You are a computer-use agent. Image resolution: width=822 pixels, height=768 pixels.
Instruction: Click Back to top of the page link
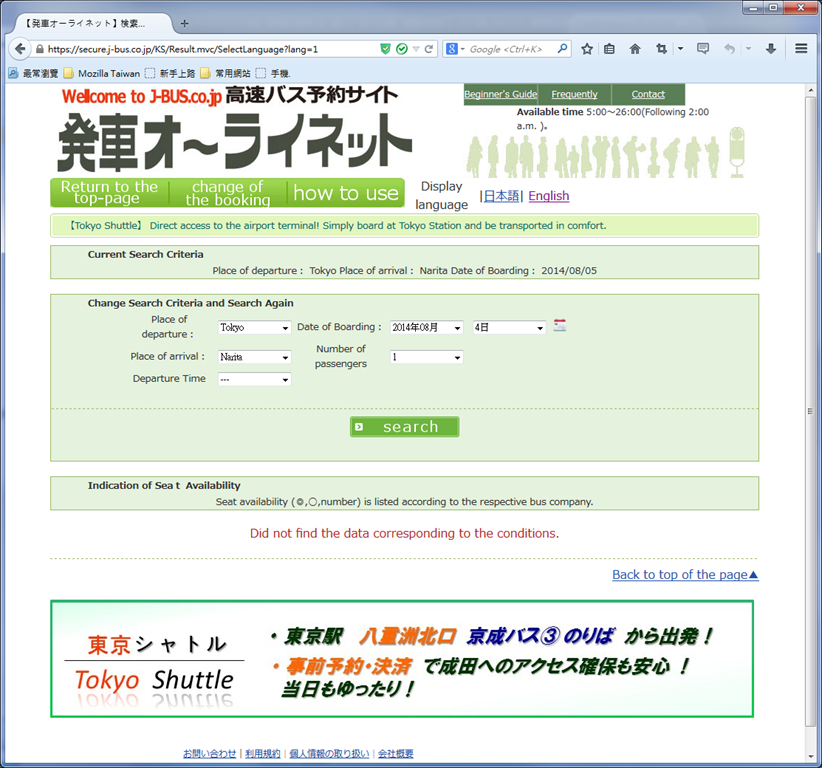(685, 575)
